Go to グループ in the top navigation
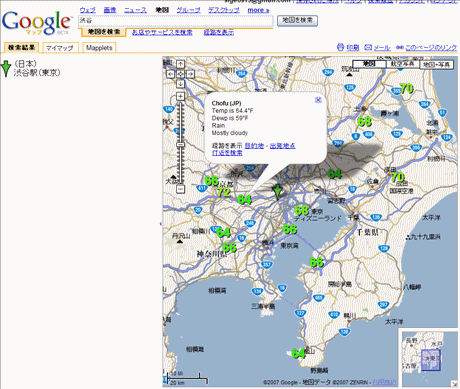 coord(188,10)
